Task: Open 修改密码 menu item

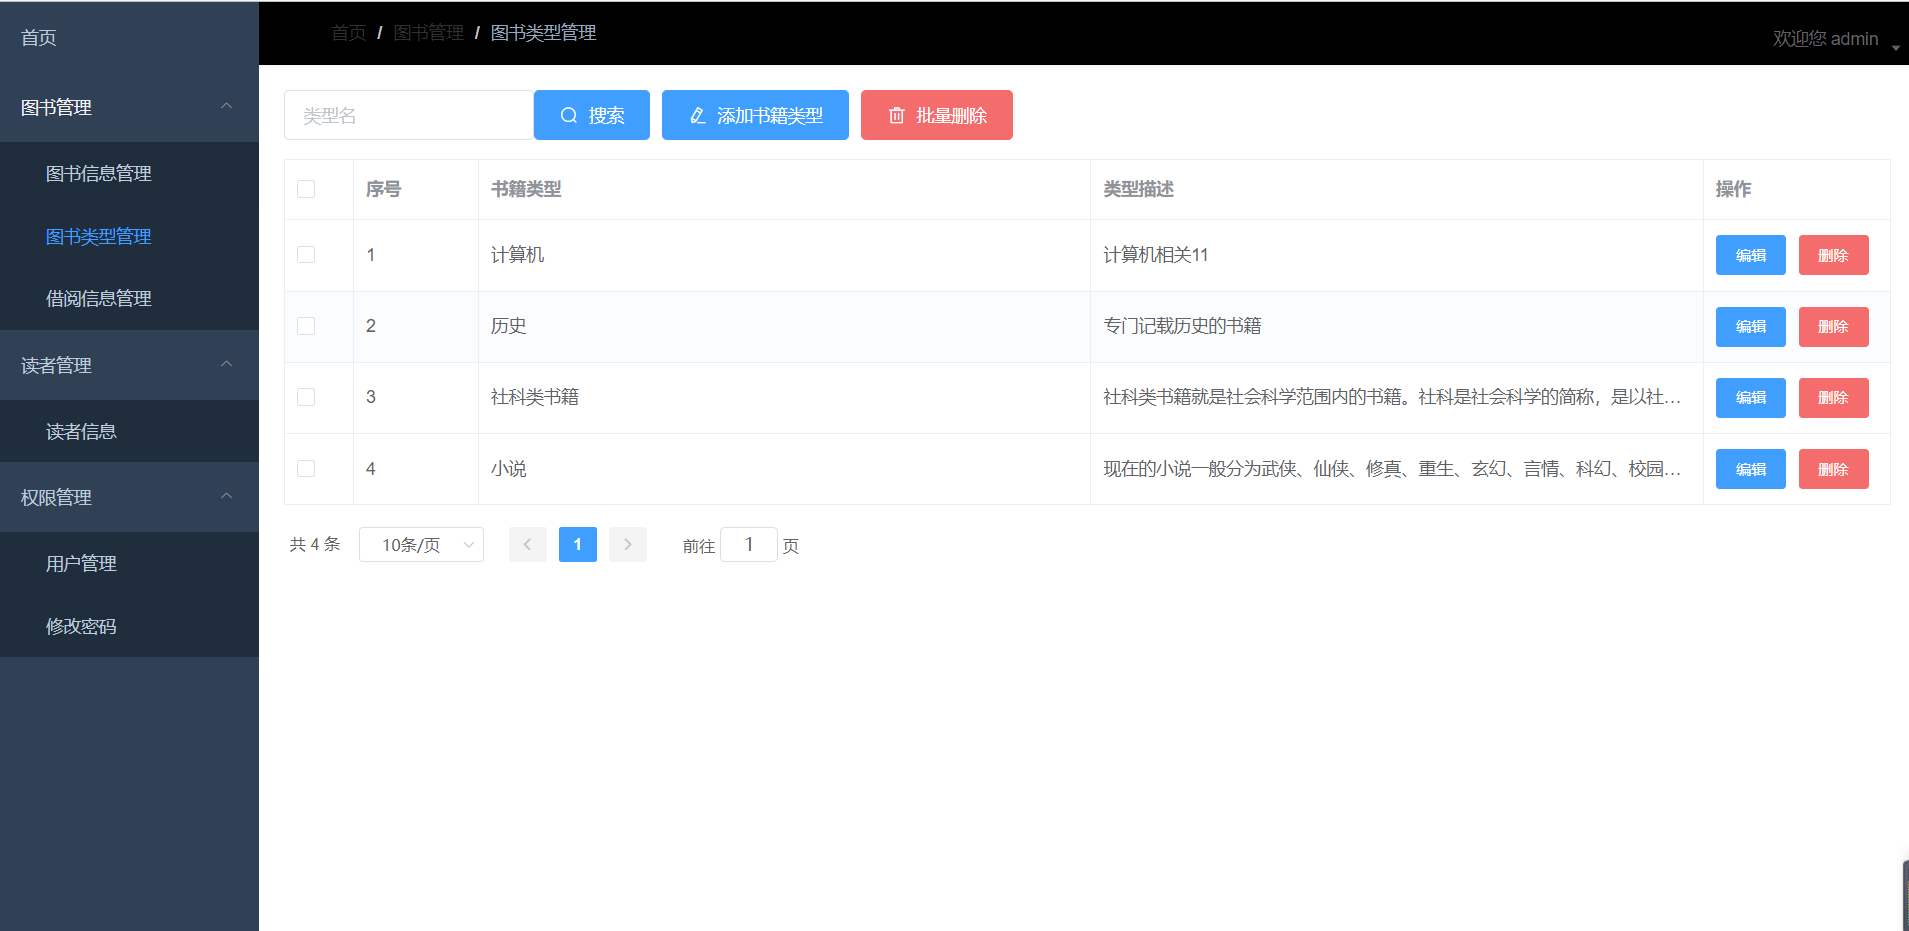Action: pos(129,626)
